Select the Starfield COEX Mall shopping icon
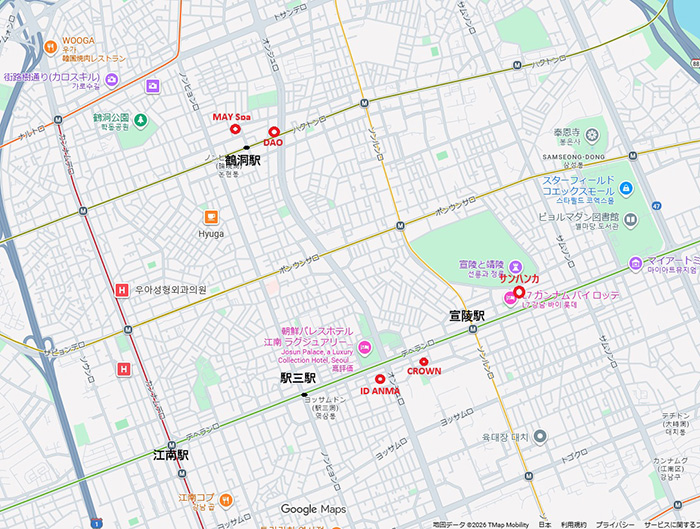700x529 pixels. pyautogui.click(x=626, y=188)
